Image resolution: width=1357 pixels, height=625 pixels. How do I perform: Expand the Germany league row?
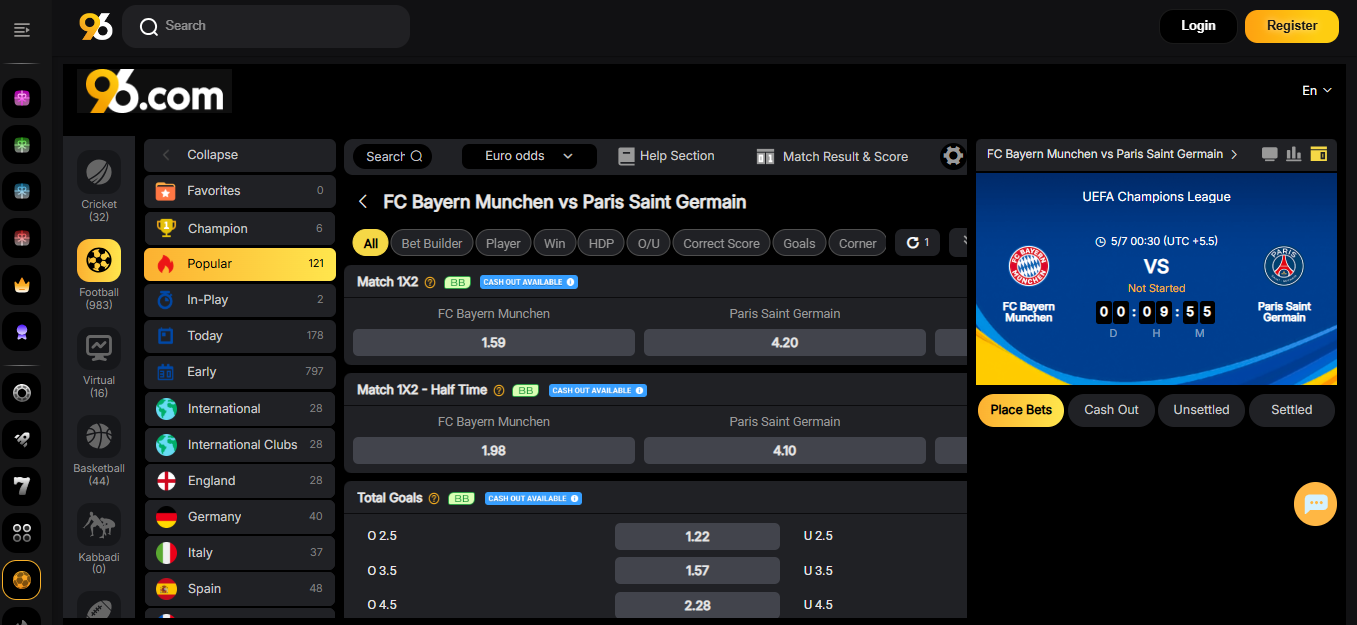[x=240, y=517]
